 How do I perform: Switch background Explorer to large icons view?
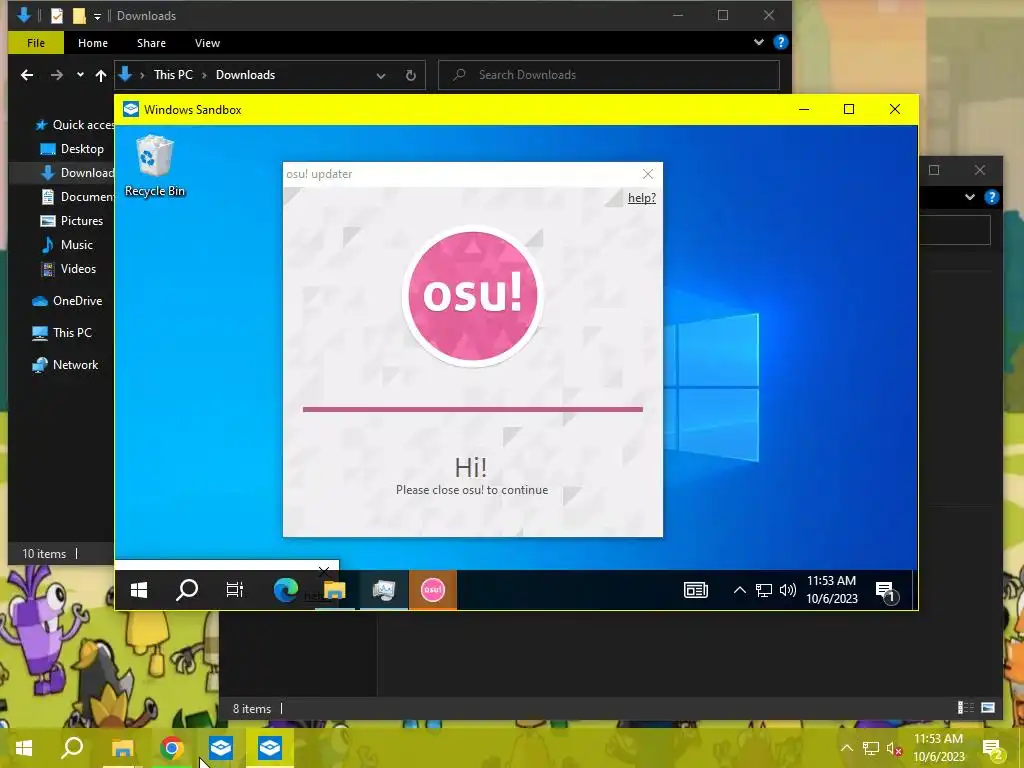(x=988, y=708)
